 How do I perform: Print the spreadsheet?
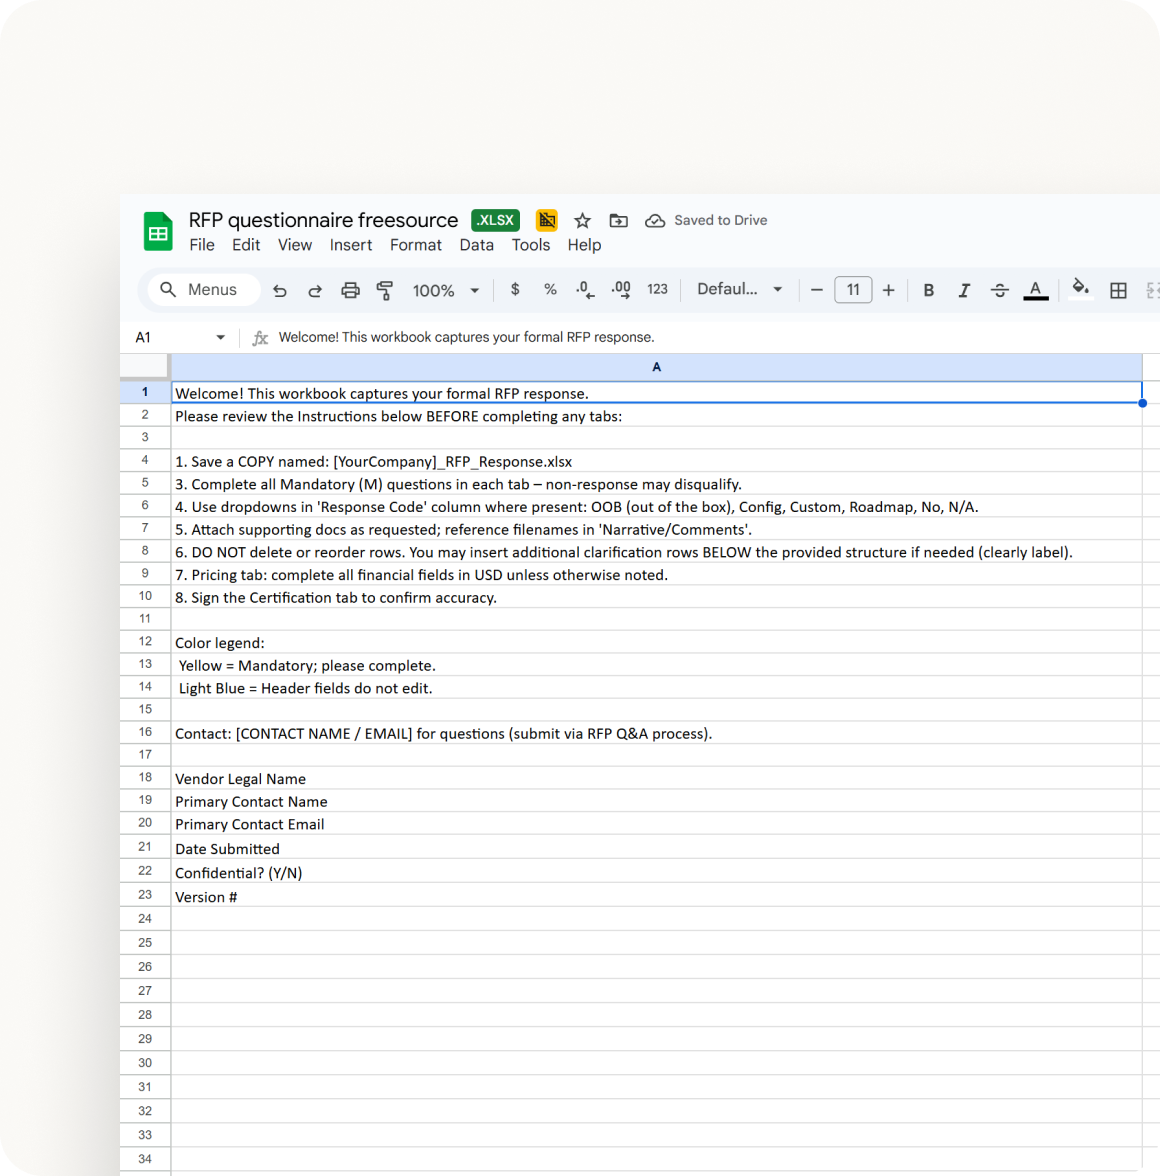[350, 290]
